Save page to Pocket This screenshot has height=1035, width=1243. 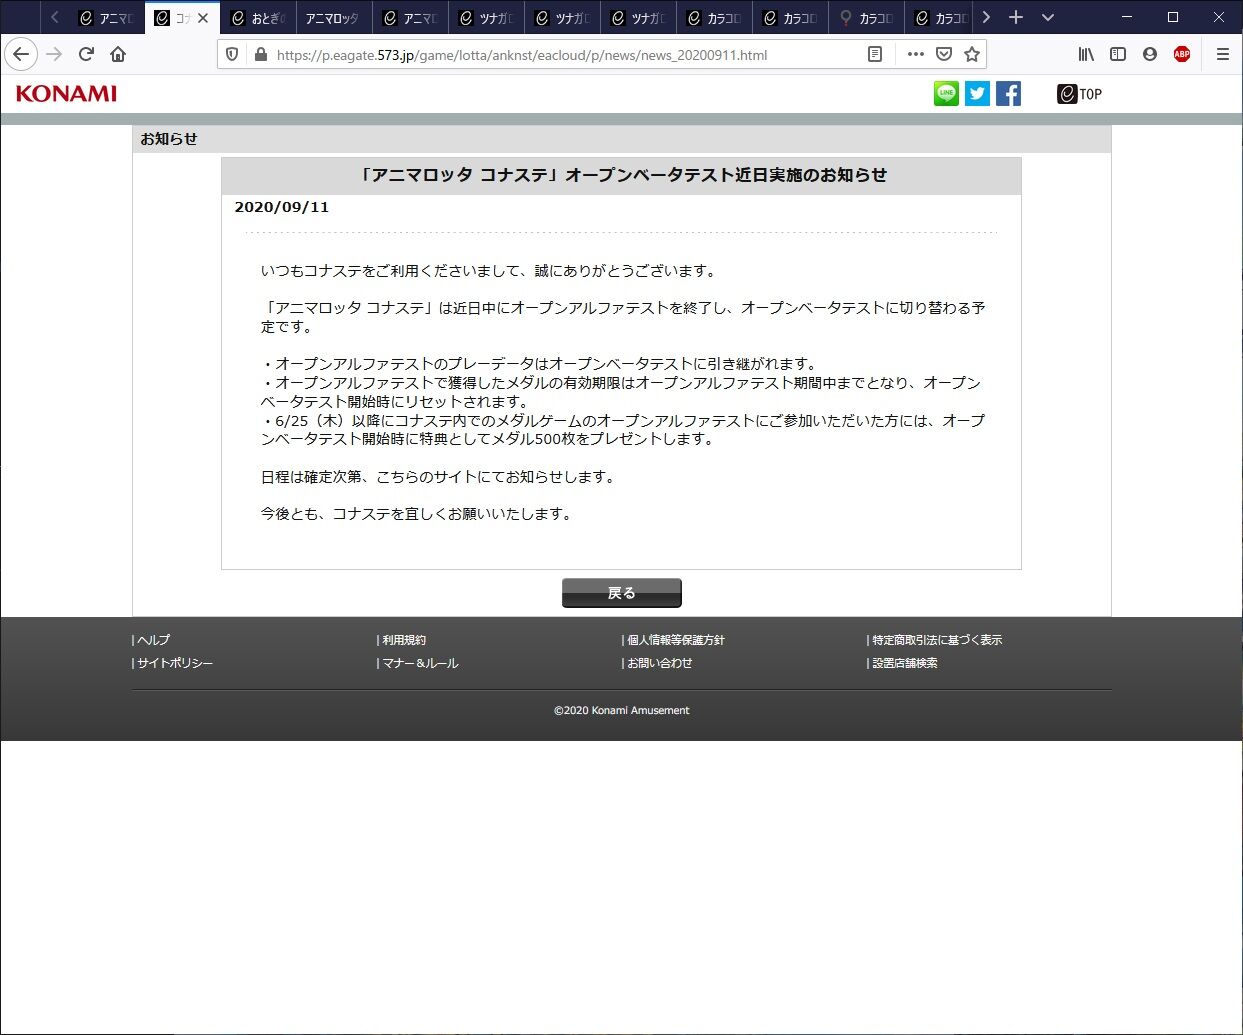tap(943, 54)
